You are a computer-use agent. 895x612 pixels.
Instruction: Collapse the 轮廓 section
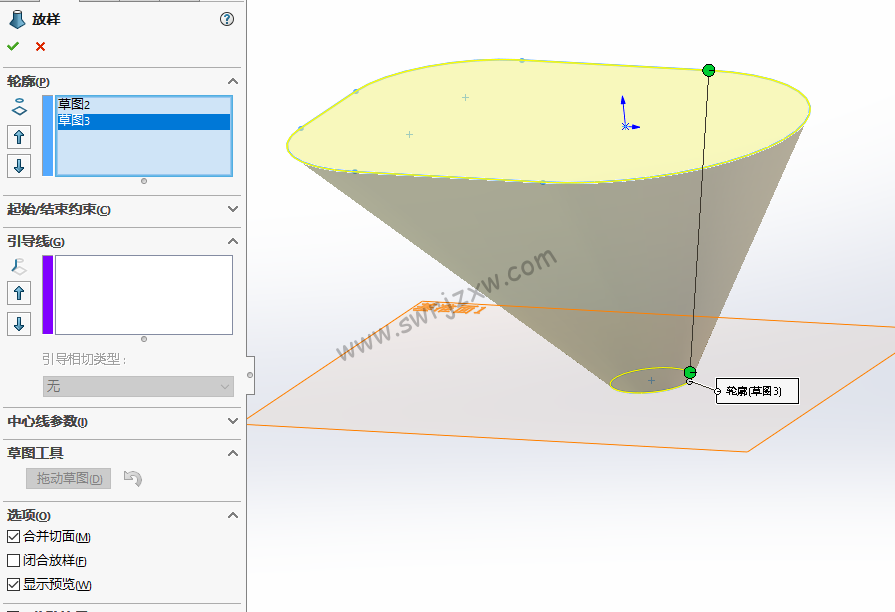[x=232, y=80]
